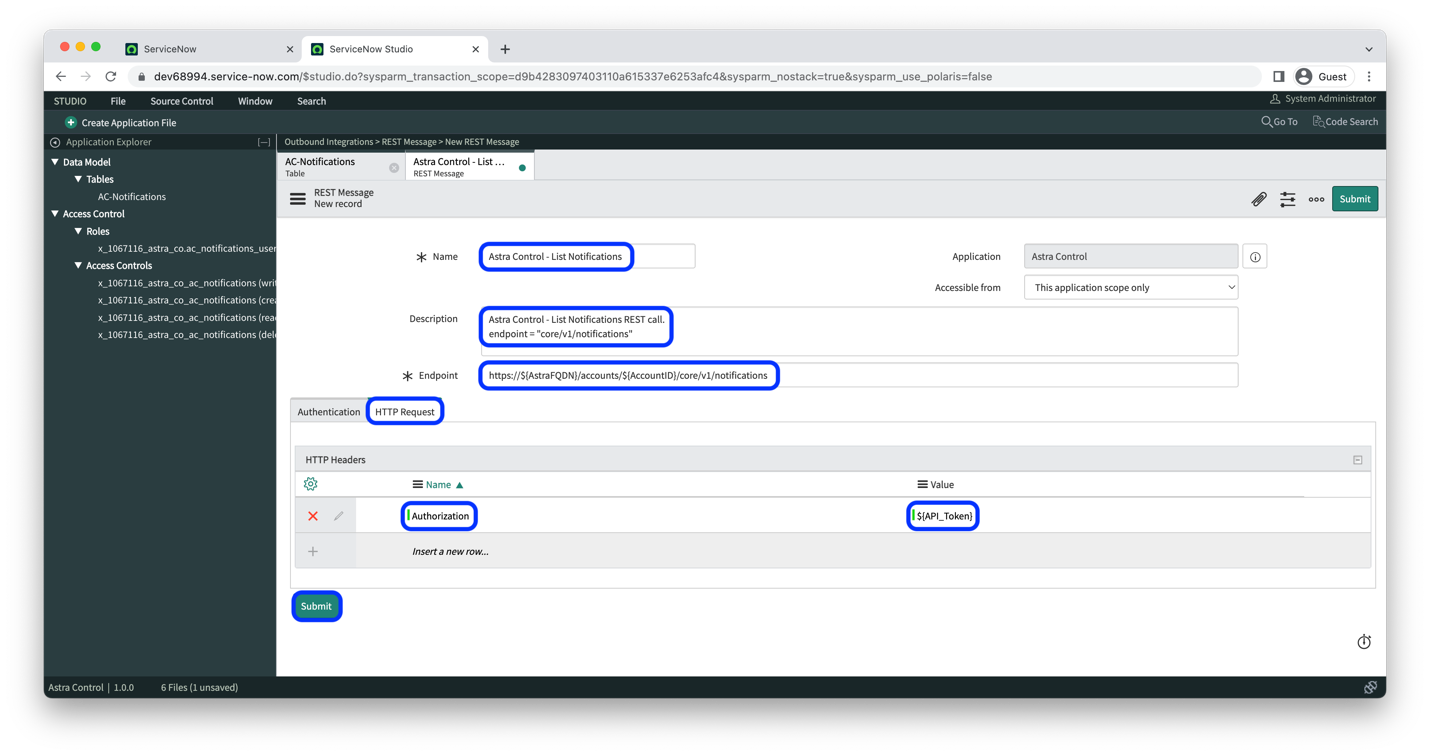
Task: Click the top-right Submit button
Action: 1355,199
